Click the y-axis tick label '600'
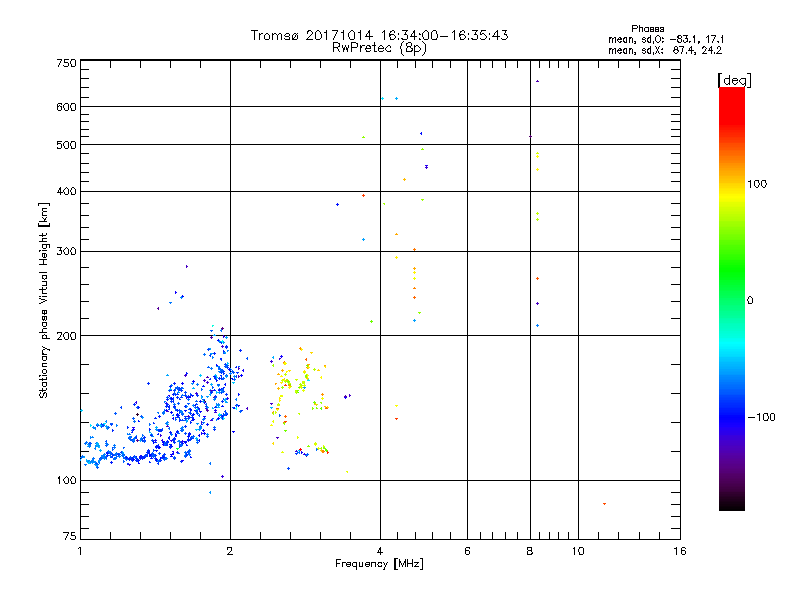Viewport: 800px width, 600px height. pos(66,107)
